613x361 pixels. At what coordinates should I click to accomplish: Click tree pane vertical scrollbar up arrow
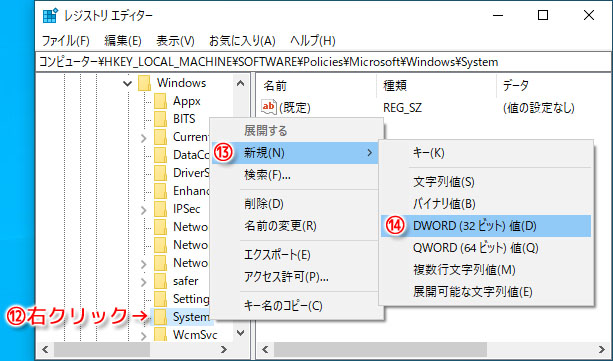pyautogui.click(x=241, y=83)
